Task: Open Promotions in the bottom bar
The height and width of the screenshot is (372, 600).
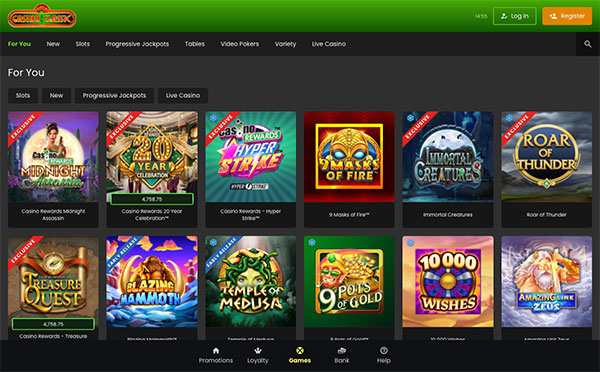Action: [x=216, y=355]
